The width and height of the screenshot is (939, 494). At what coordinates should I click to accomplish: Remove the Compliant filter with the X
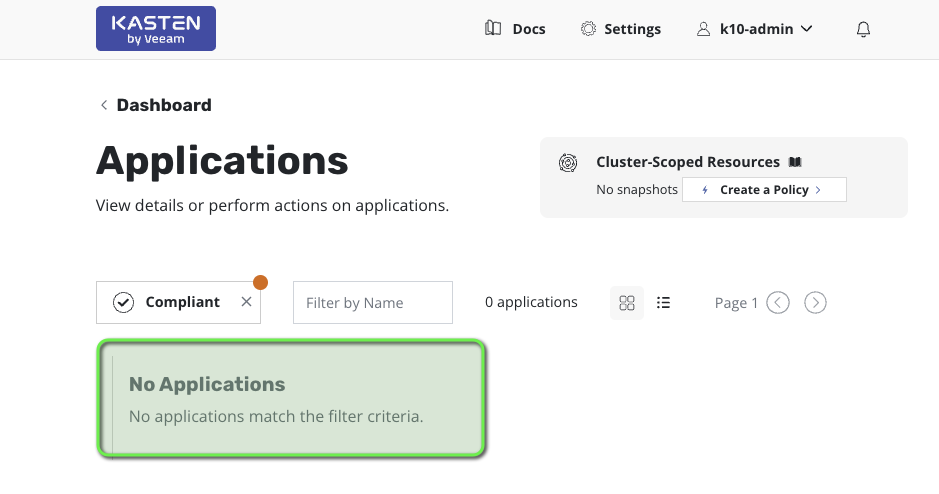[246, 302]
